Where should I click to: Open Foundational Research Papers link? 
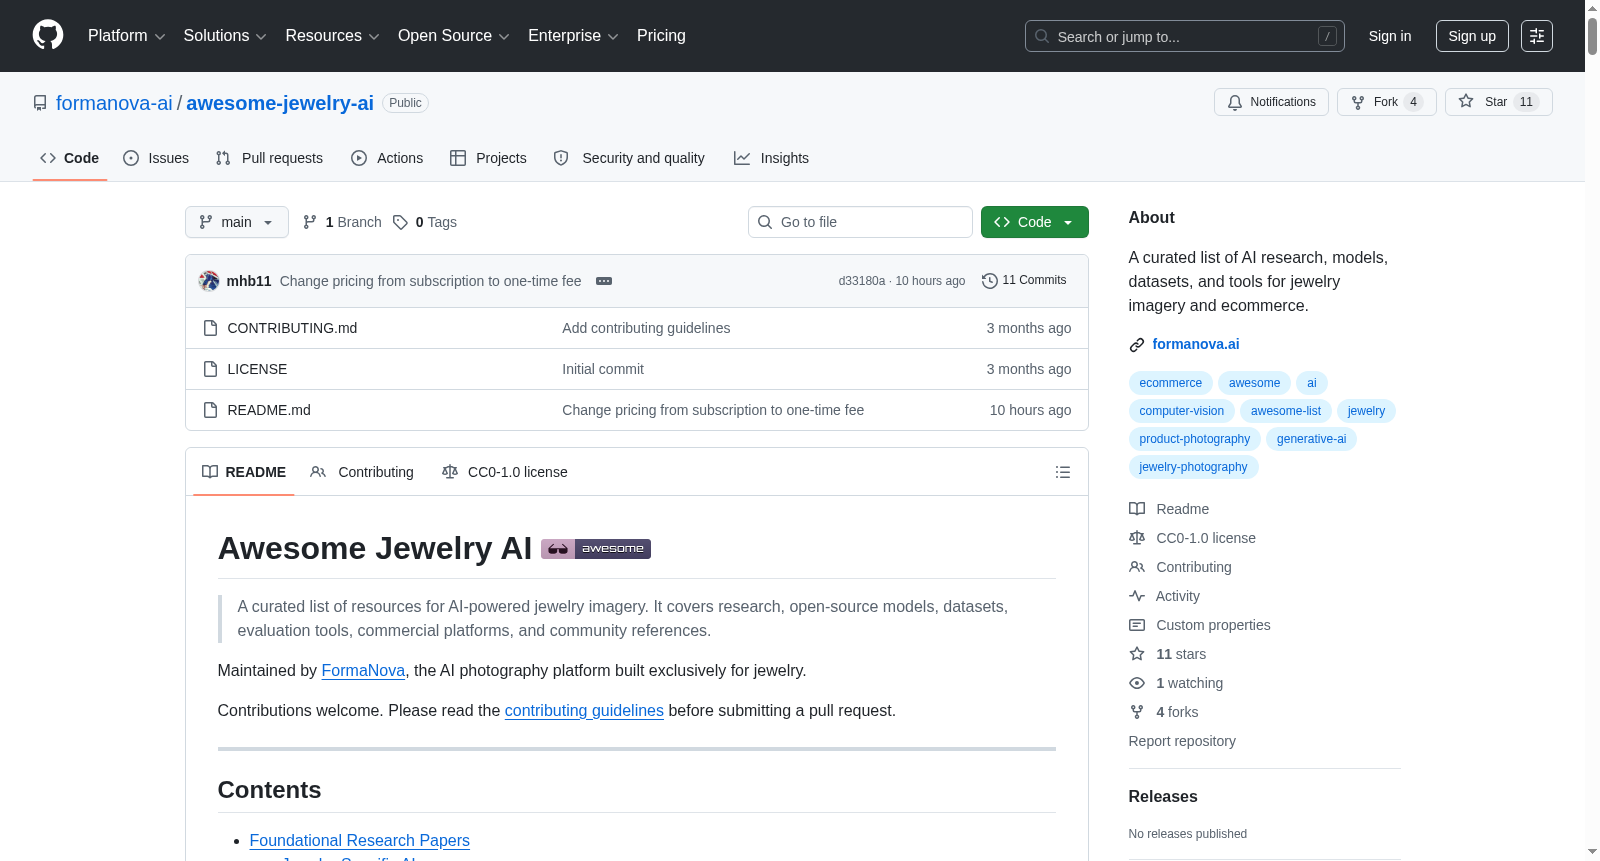click(359, 841)
